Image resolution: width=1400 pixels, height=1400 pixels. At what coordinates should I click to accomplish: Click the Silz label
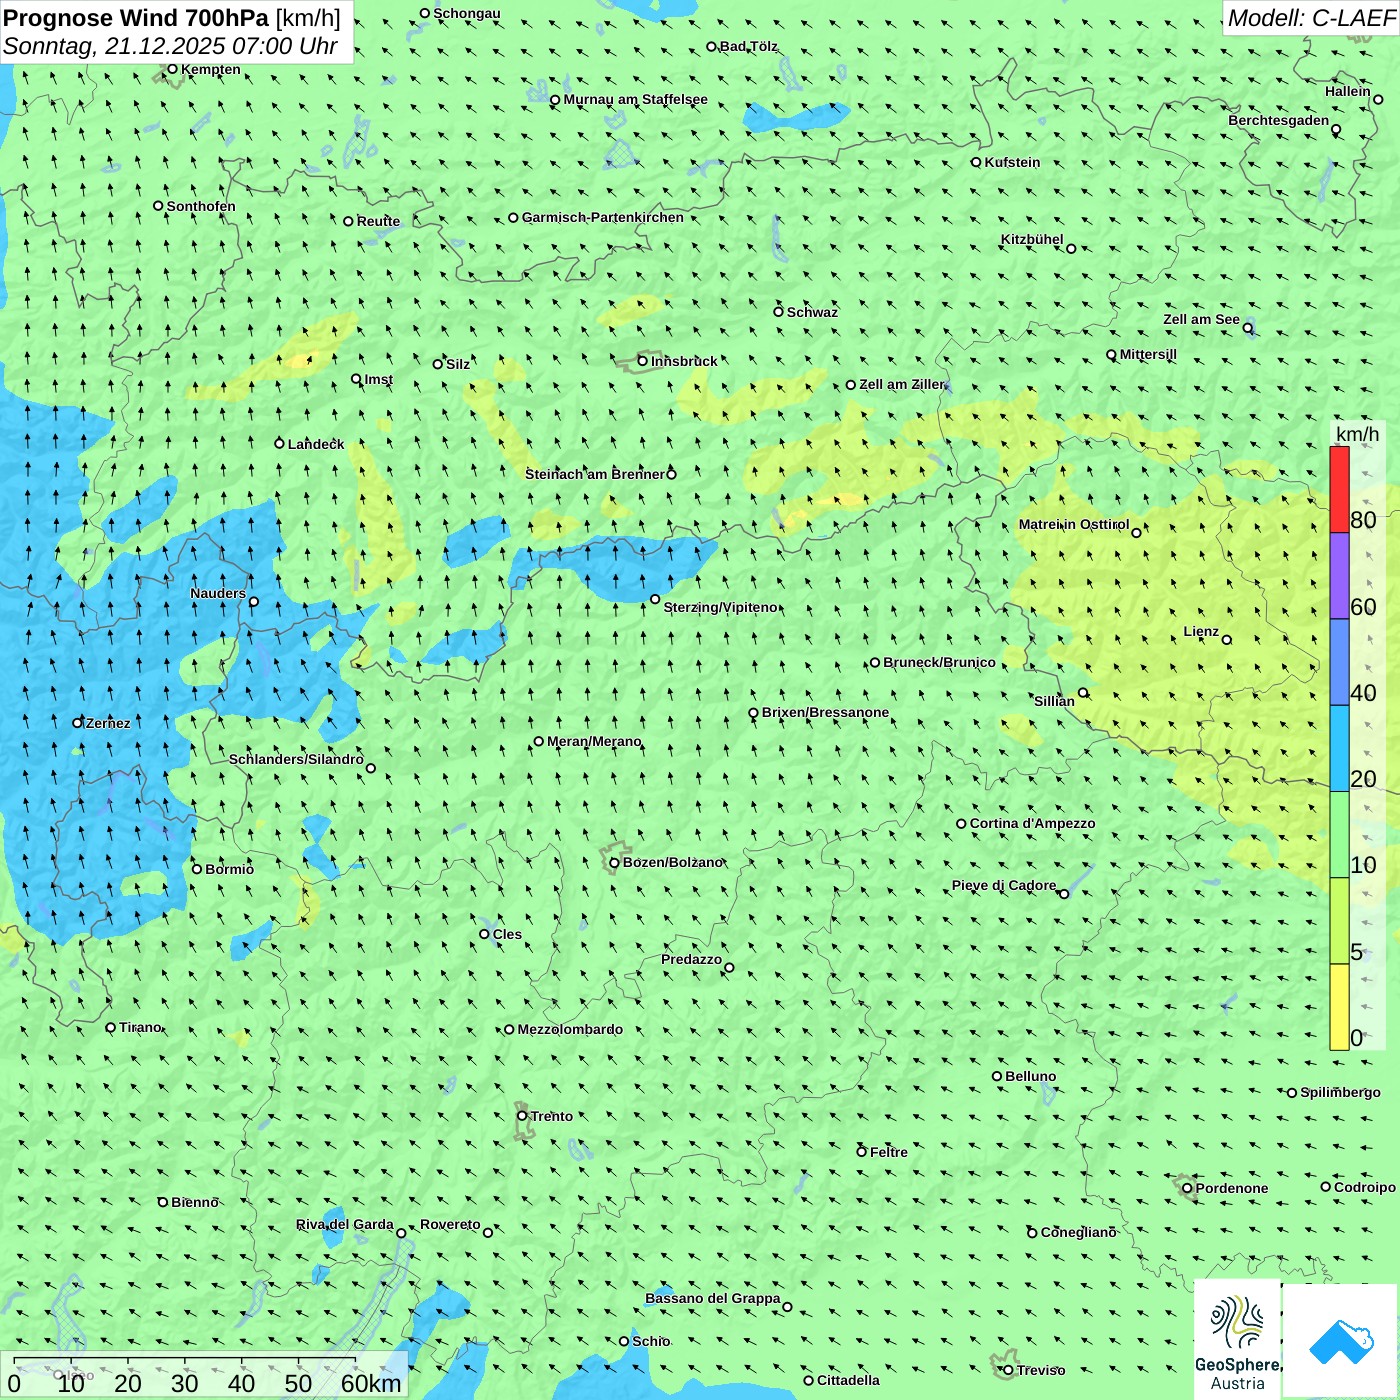[x=458, y=364]
